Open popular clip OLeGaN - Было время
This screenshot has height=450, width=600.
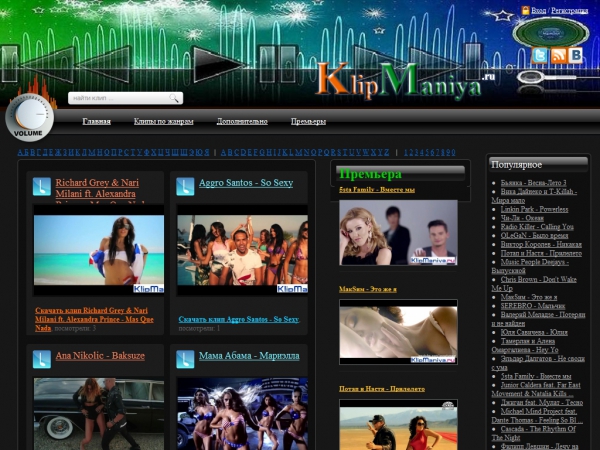[x=534, y=235]
